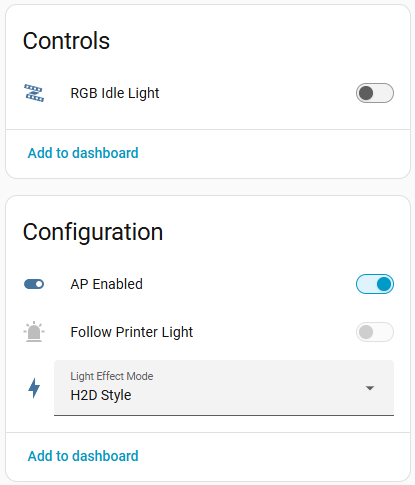This screenshot has width=415, height=485.
Task: Add Controls card entities to dashboard
Action: (83, 153)
